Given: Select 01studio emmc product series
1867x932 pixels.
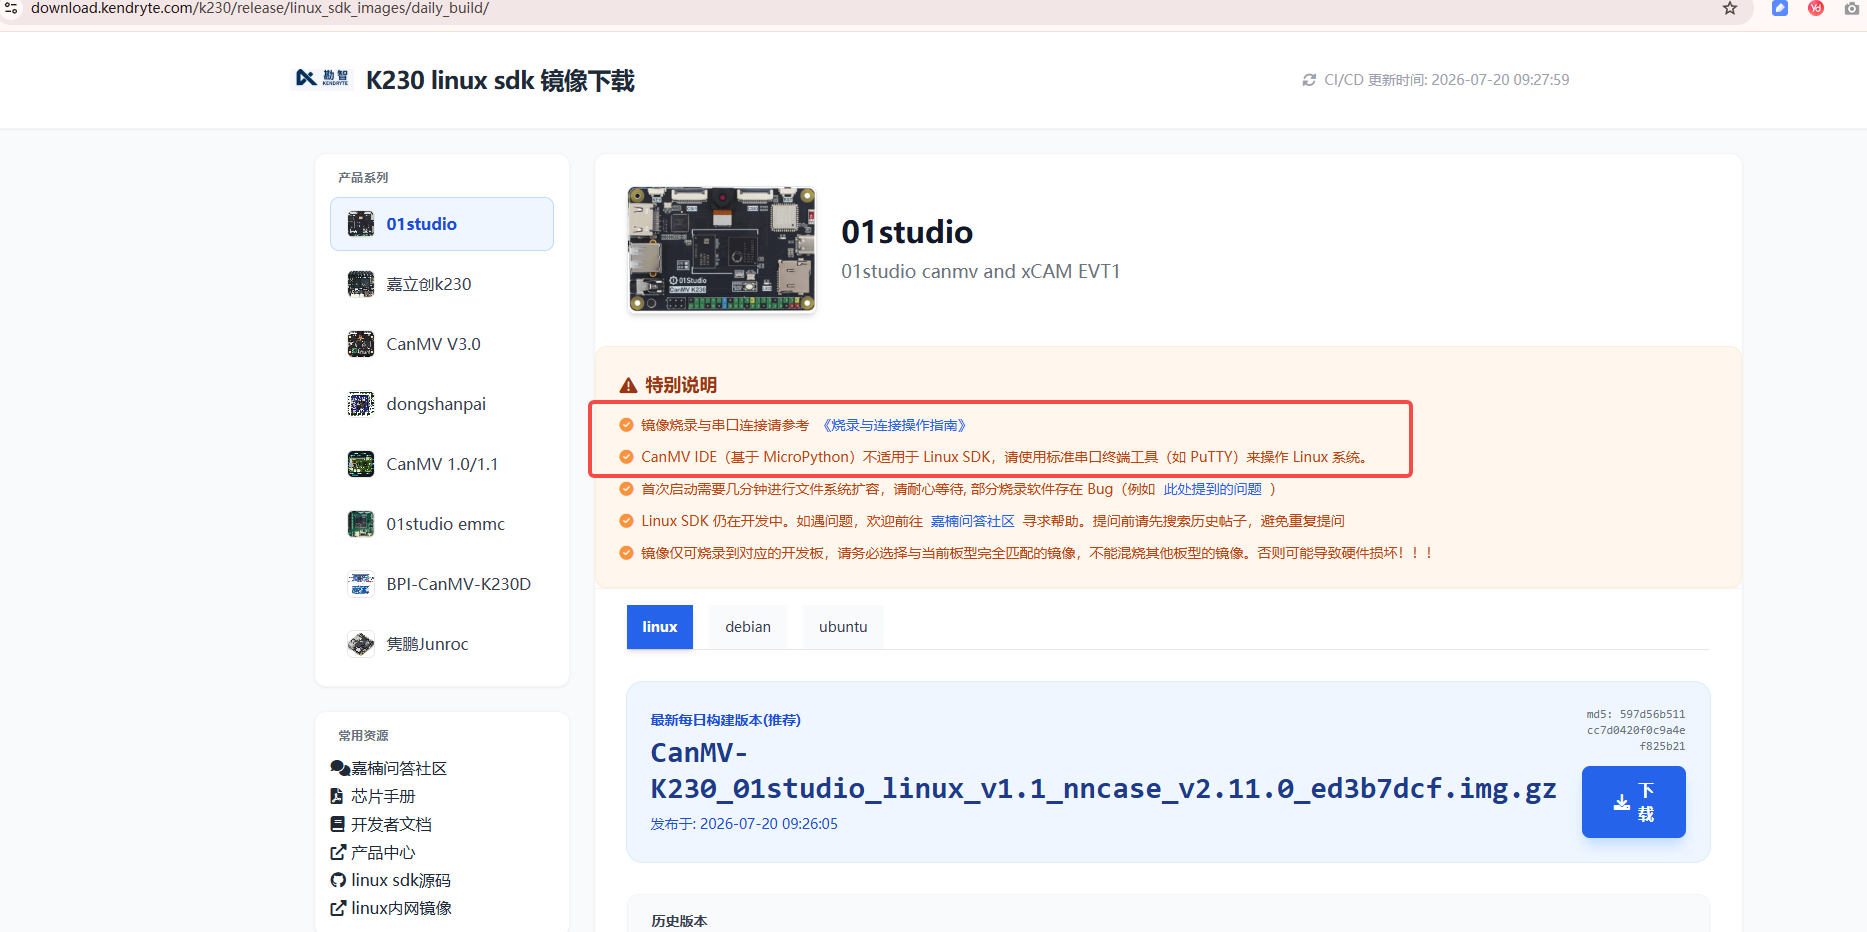Looking at the screenshot, I should pos(442,524).
